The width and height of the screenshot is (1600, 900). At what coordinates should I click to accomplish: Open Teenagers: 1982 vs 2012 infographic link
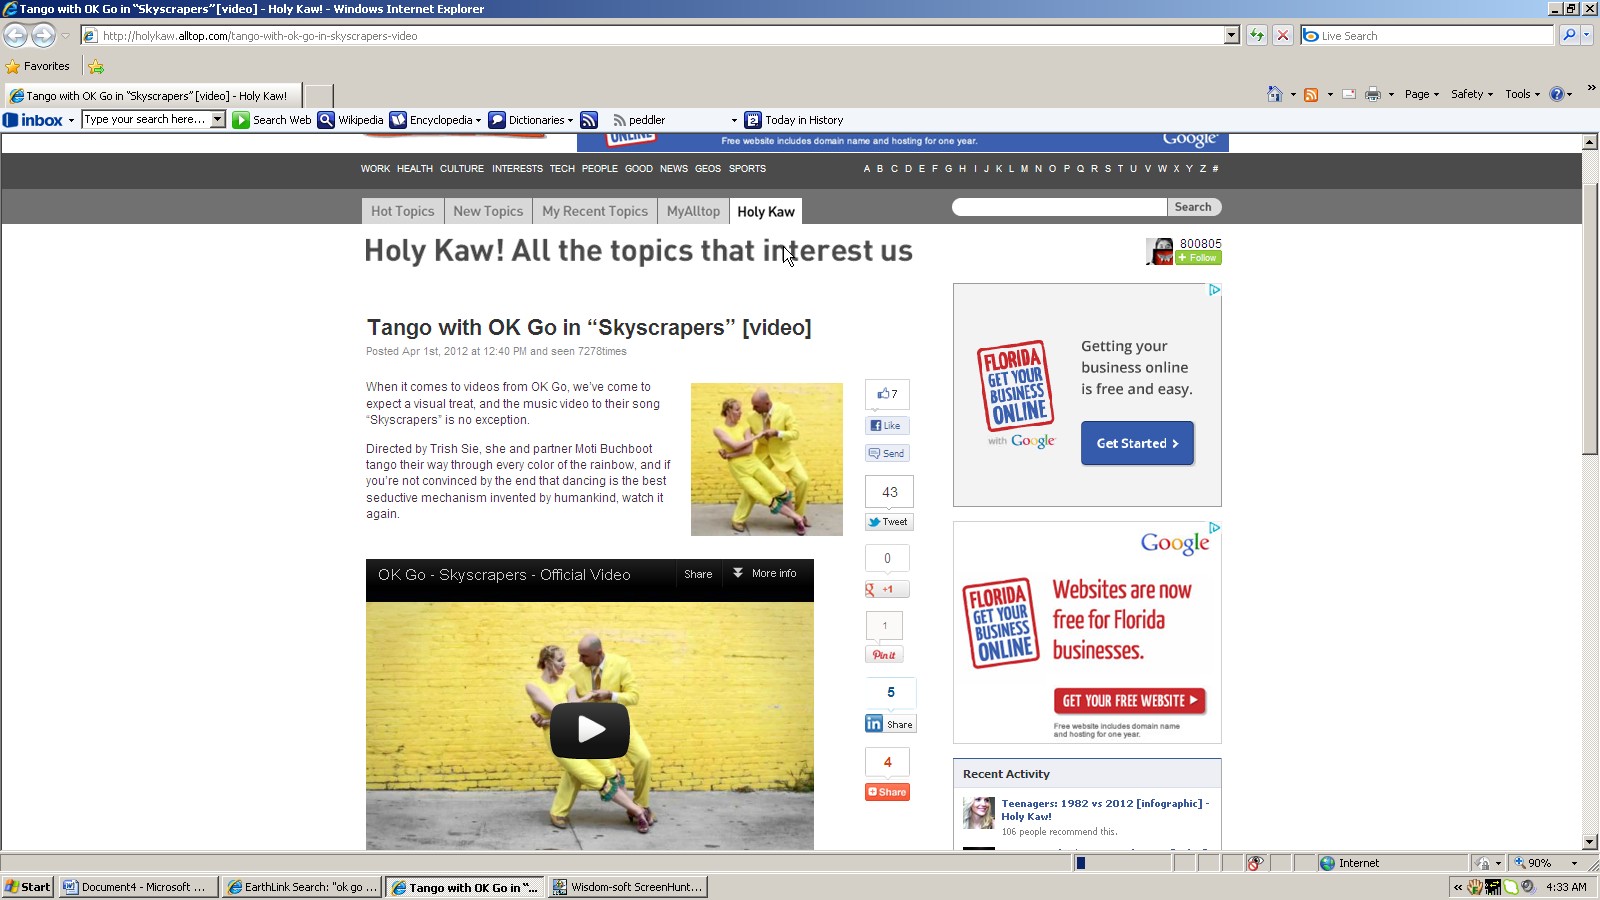(1105, 810)
